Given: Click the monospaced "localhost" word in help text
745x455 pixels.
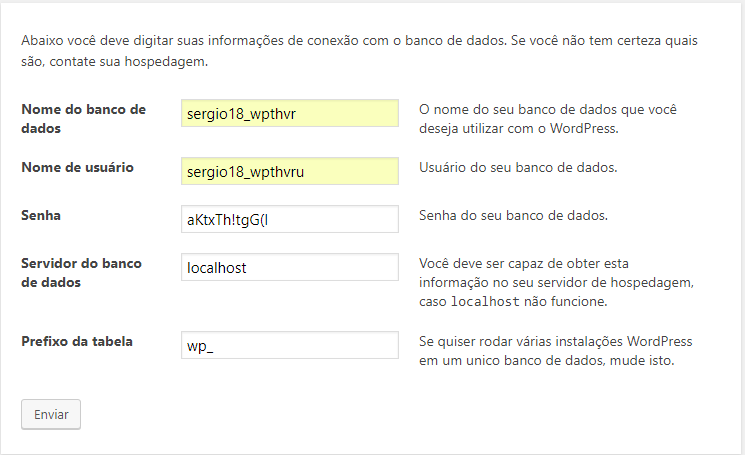Looking at the screenshot, I should click(x=484, y=301).
